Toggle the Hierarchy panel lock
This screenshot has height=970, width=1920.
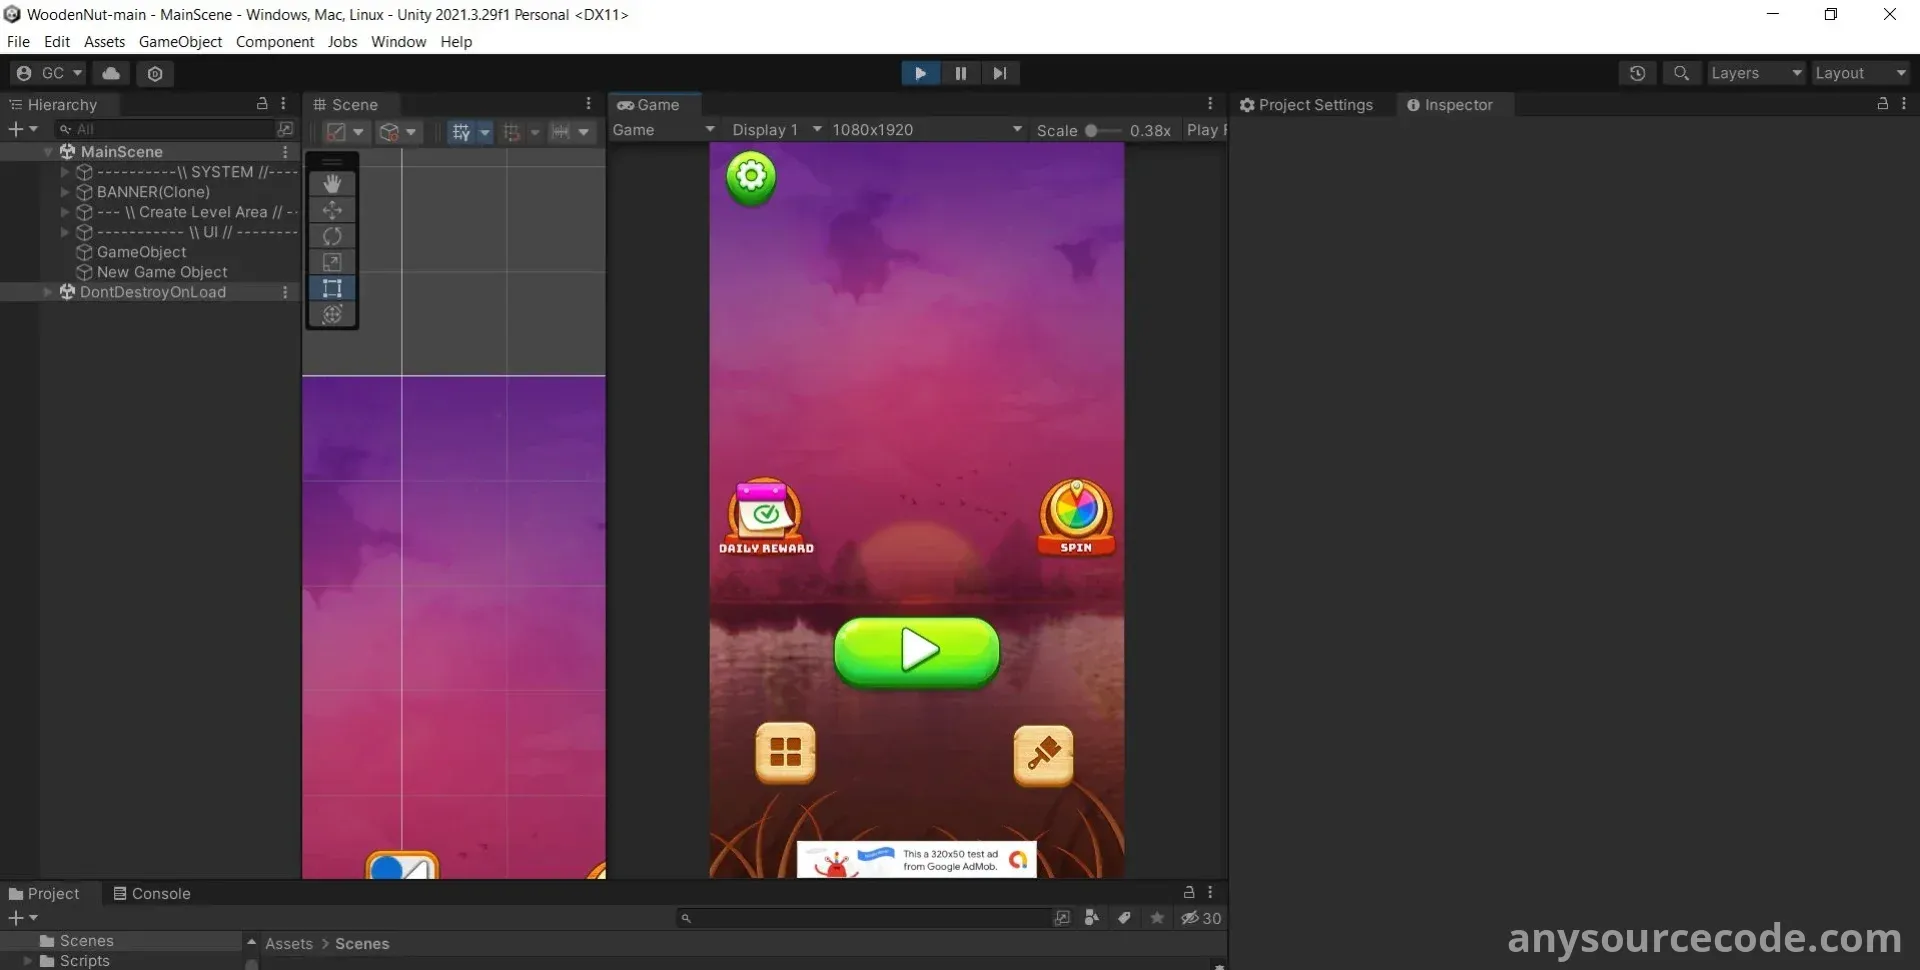[262, 104]
